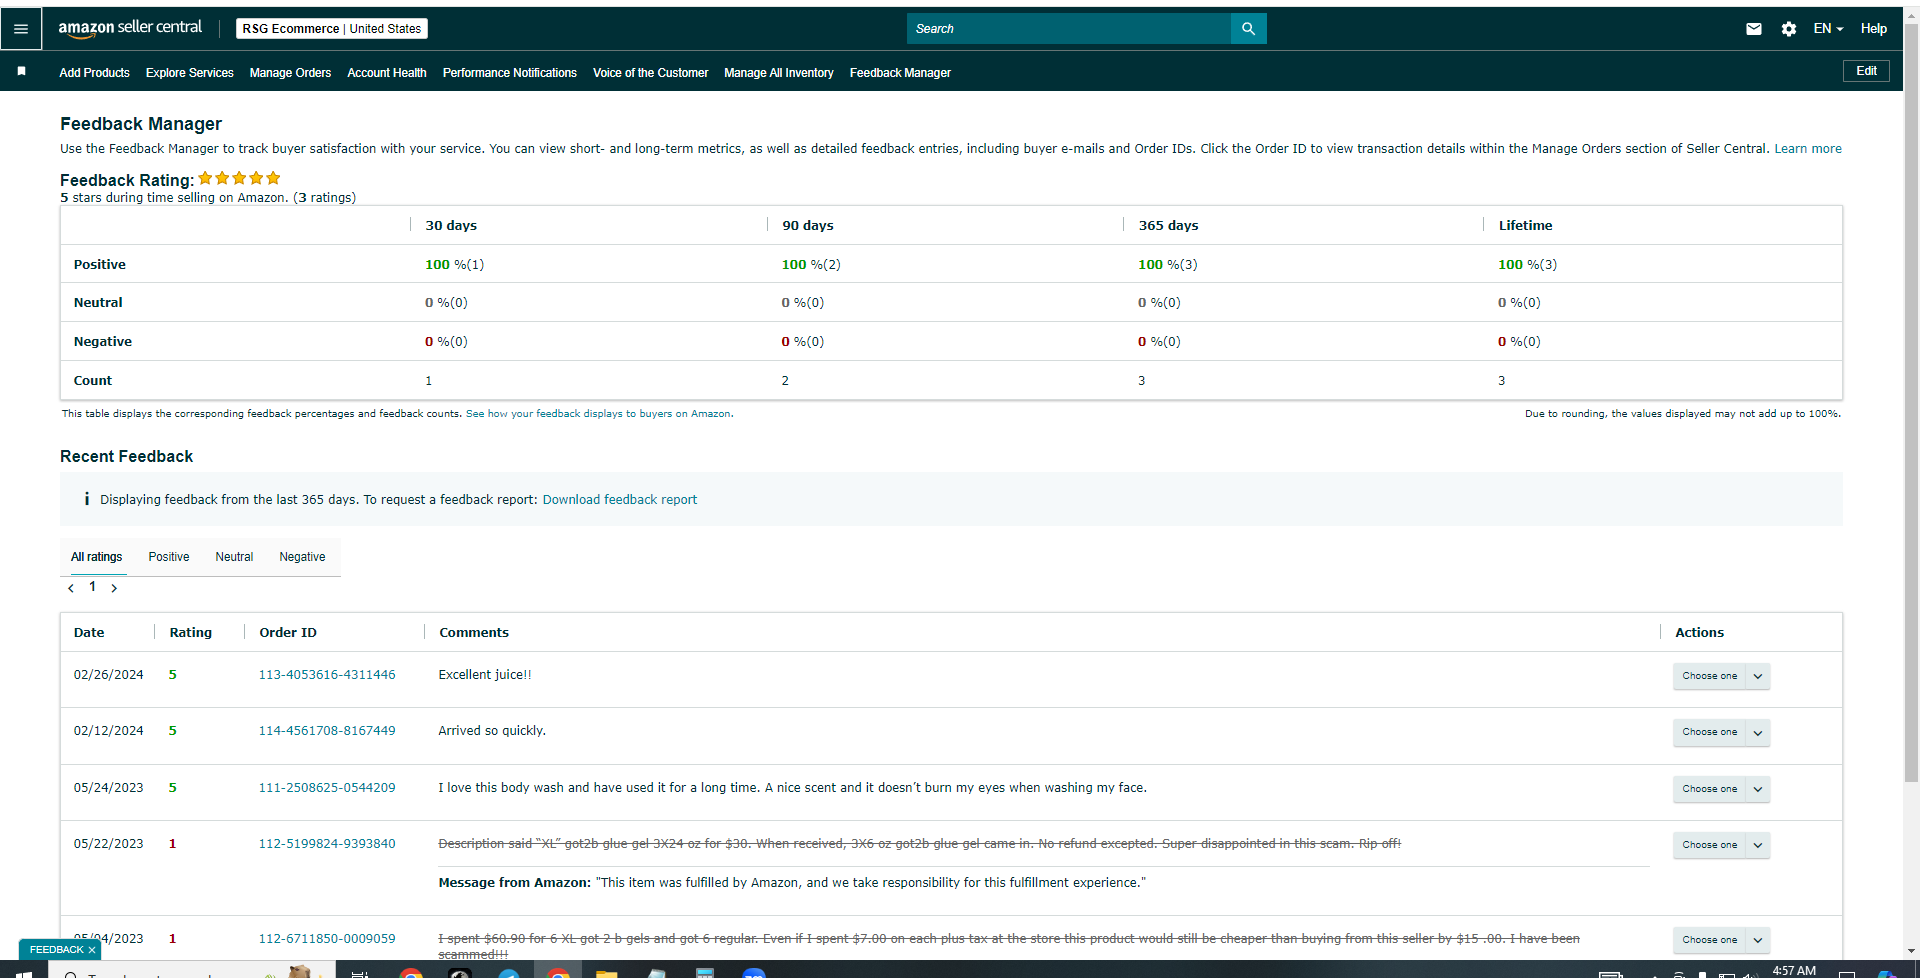The height and width of the screenshot is (978, 1920).
Task: Open Manage Orders menu item
Action: [290, 73]
